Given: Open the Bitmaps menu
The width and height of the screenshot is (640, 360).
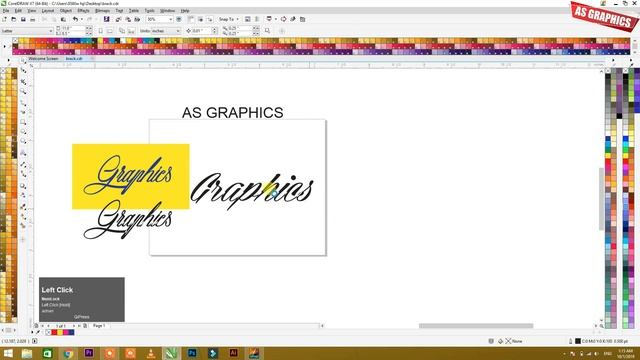Looking at the screenshot, I should click(102, 11).
